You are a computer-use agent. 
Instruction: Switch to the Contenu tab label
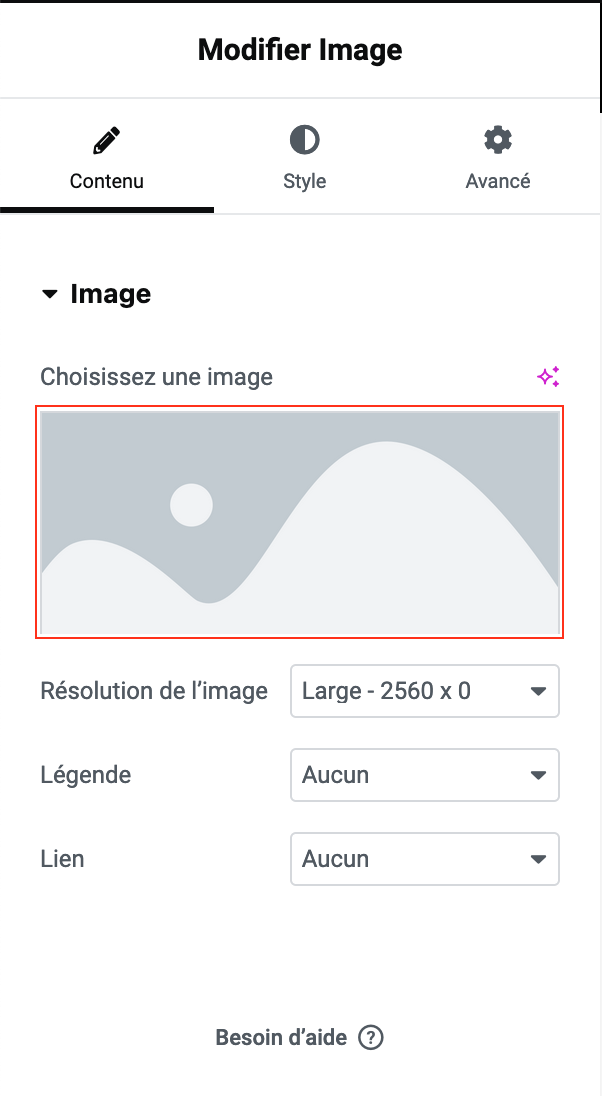pos(106,182)
